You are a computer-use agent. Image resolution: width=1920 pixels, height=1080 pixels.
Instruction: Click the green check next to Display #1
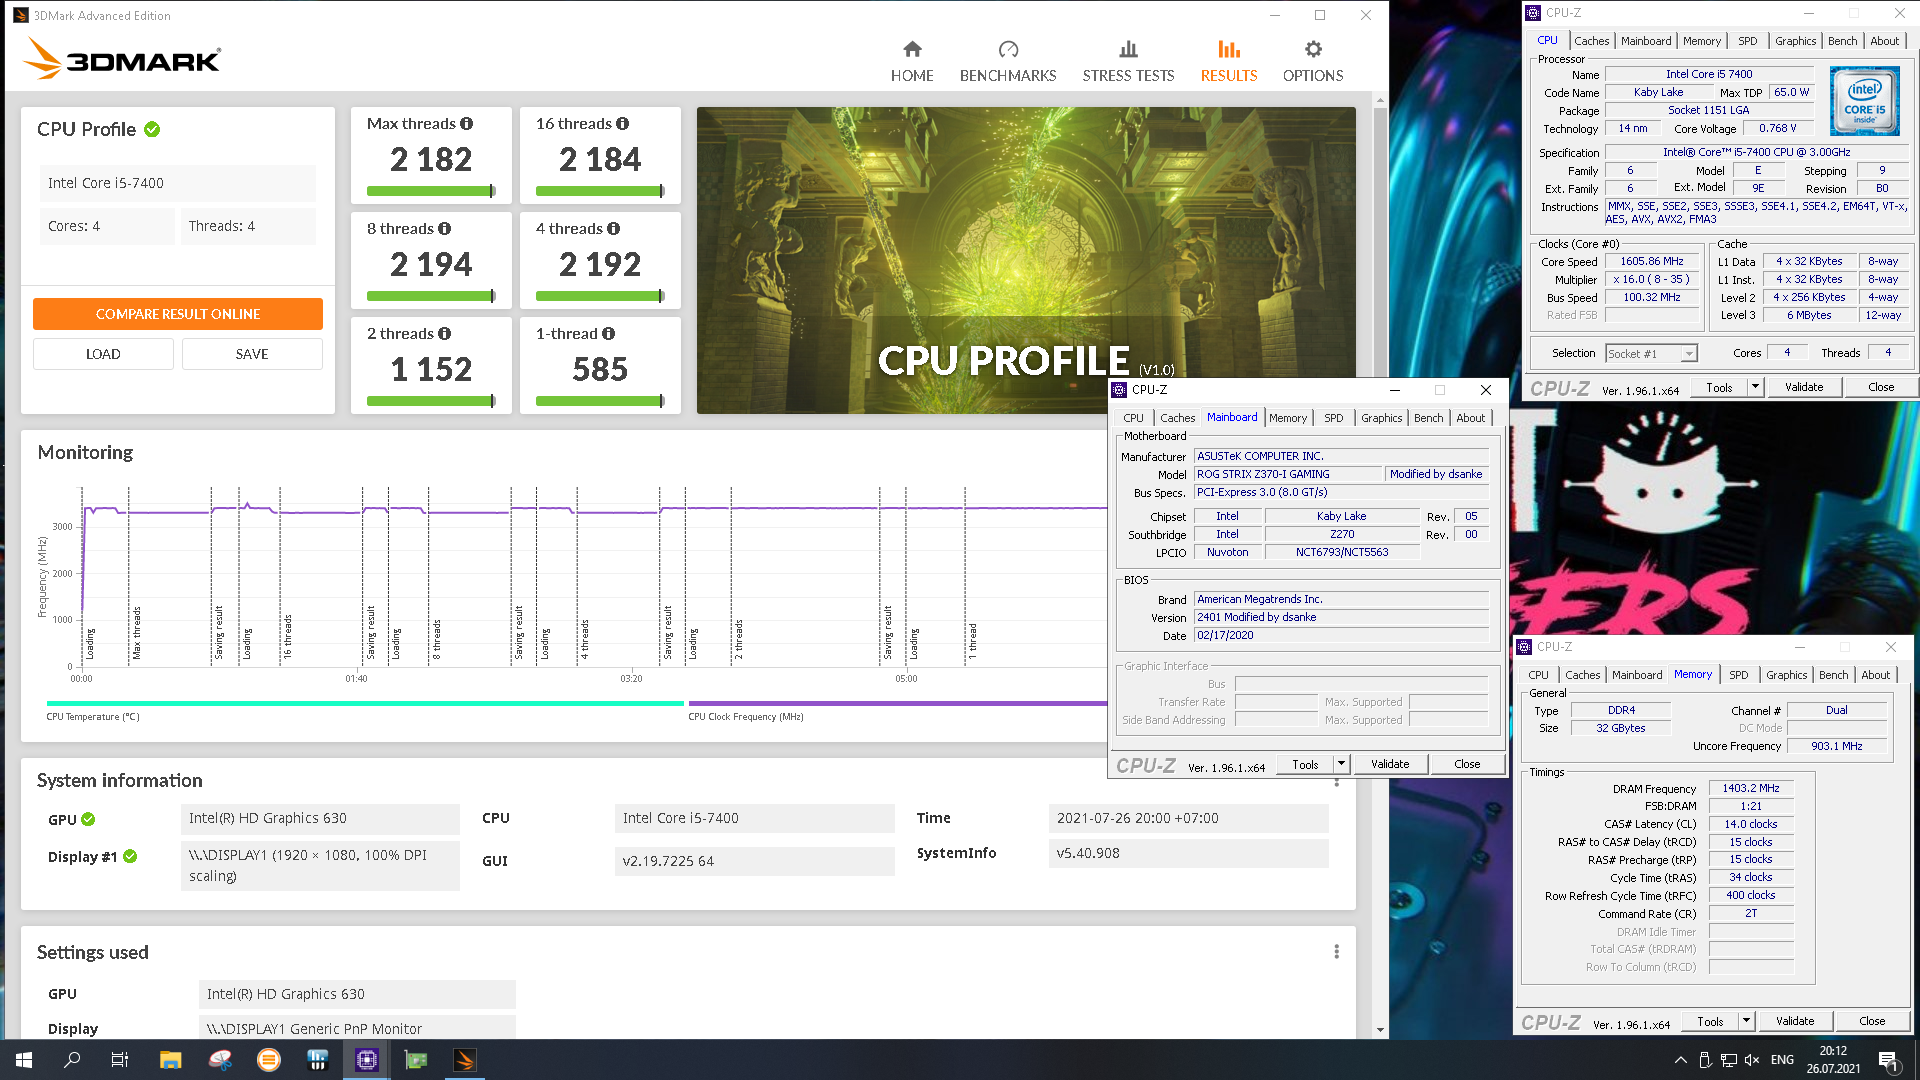tap(130, 857)
